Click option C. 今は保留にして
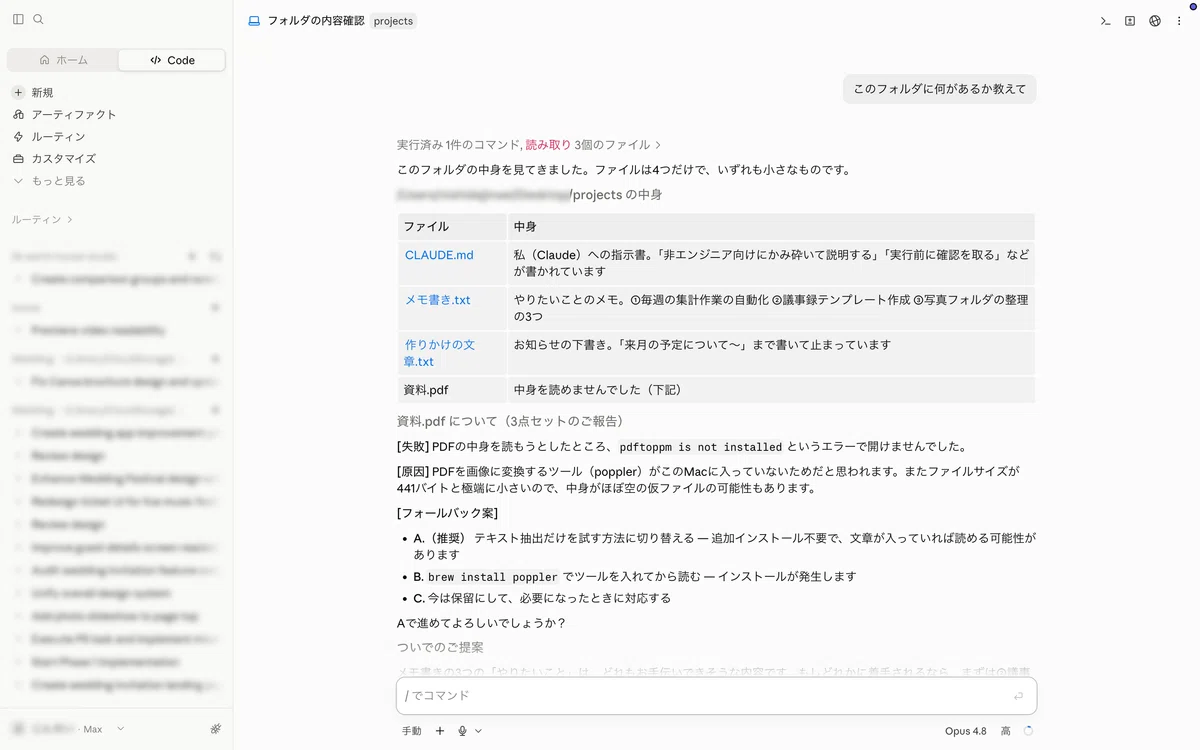 (x=542, y=598)
